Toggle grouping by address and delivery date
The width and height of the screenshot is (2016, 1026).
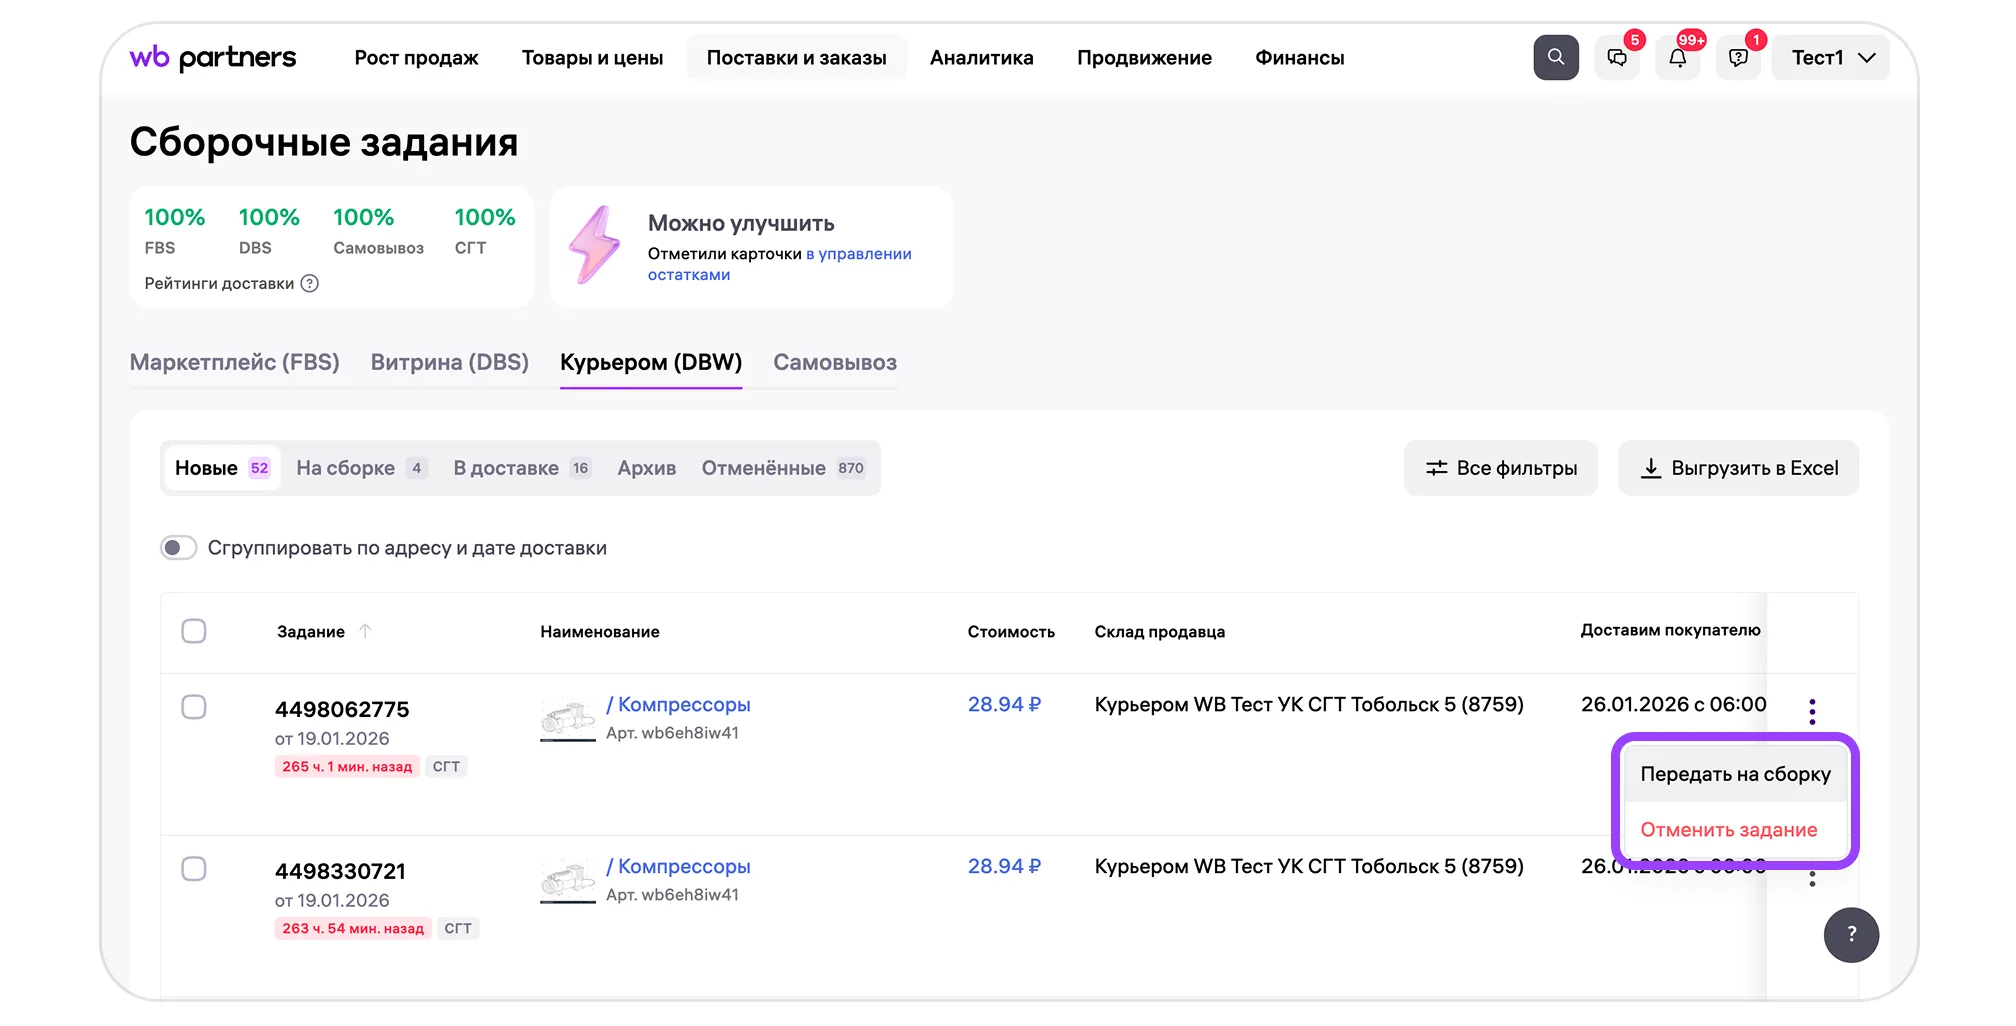point(179,548)
